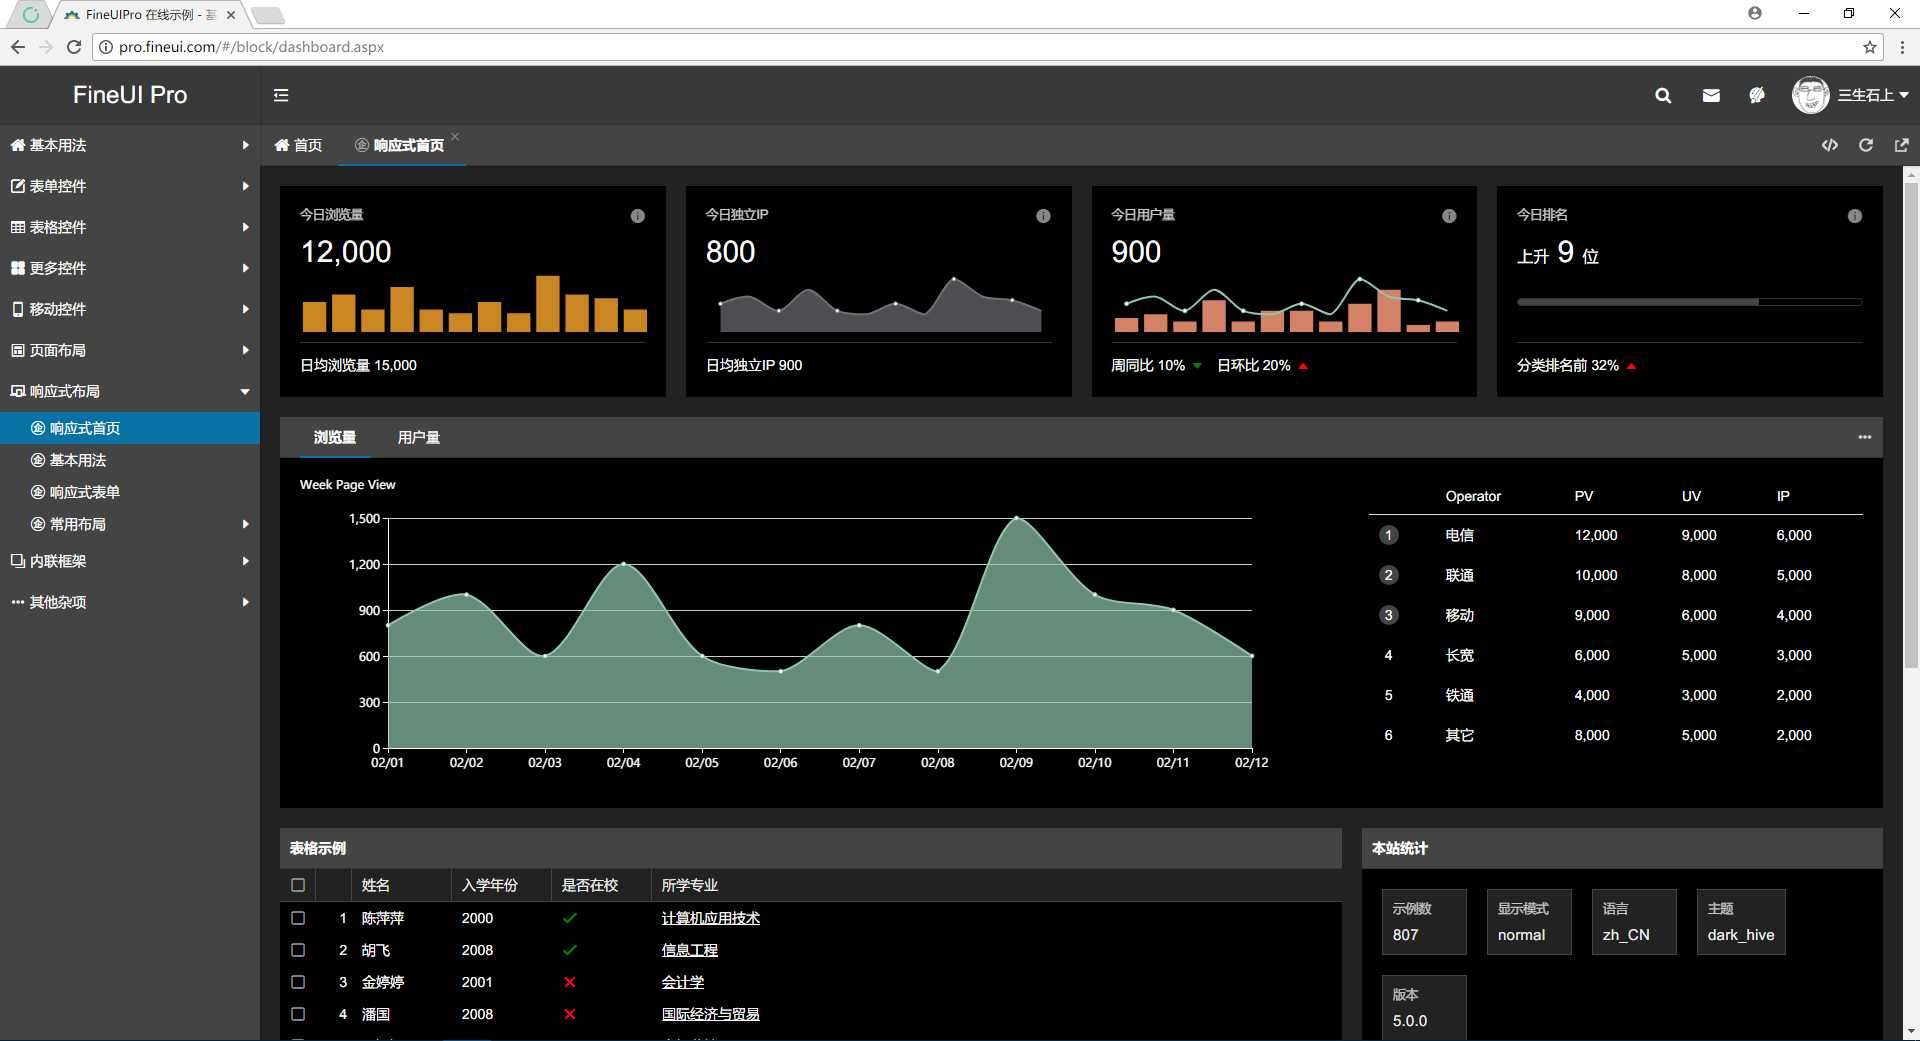The image size is (1920, 1041).
Task: Click the 其他杂项 dots icon in sidebar
Action: pyautogui.click(x=18, y=602)
